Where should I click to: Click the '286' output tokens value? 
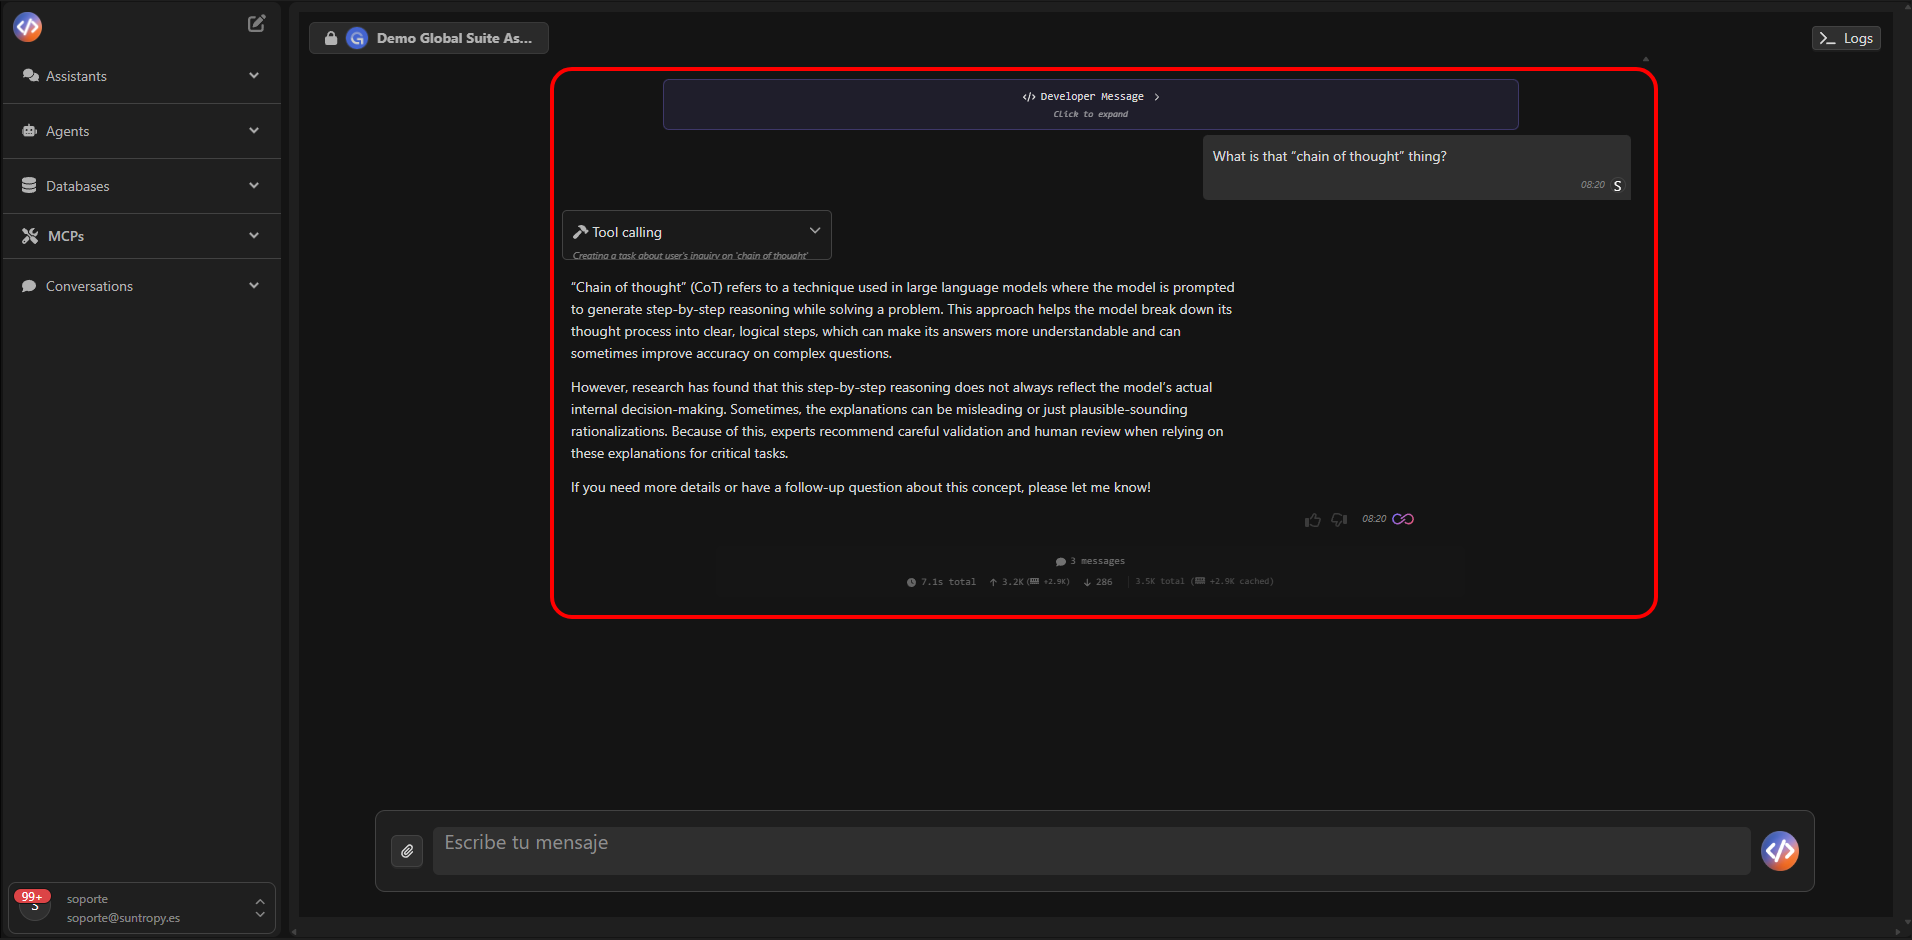pos(1104,582)
